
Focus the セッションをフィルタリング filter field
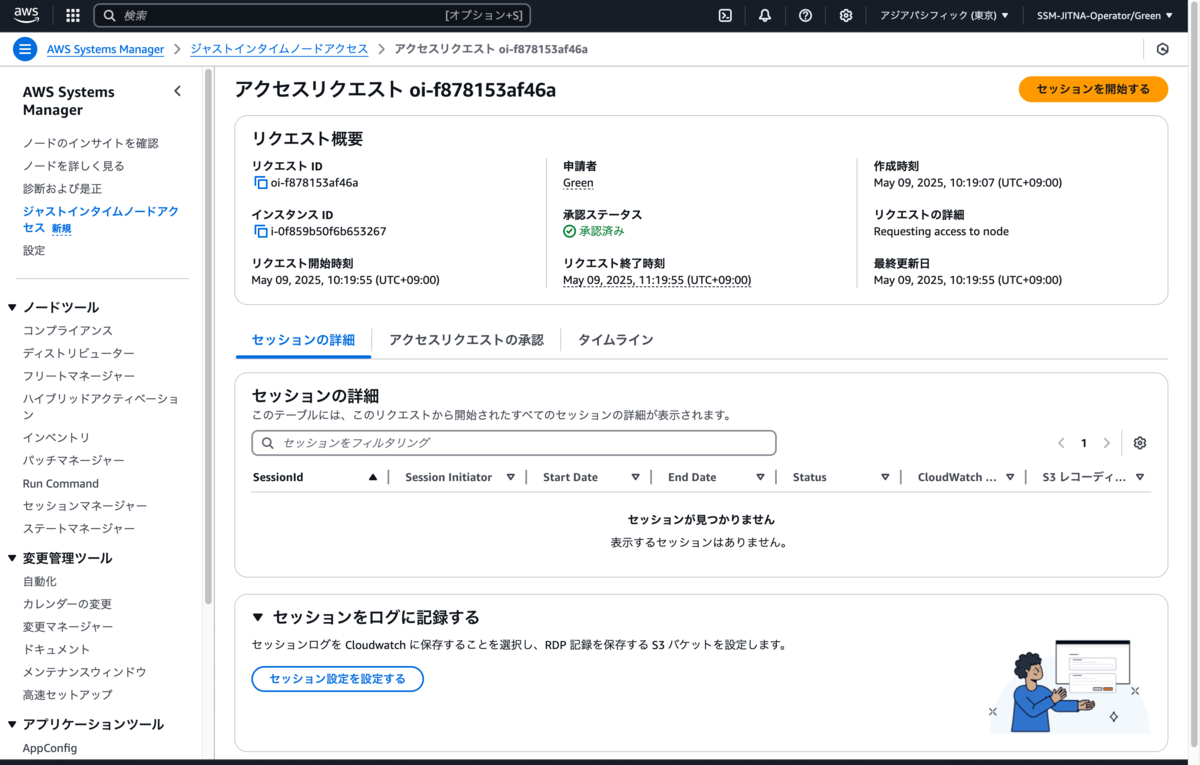pyautogui.click(x=514, y=443)
